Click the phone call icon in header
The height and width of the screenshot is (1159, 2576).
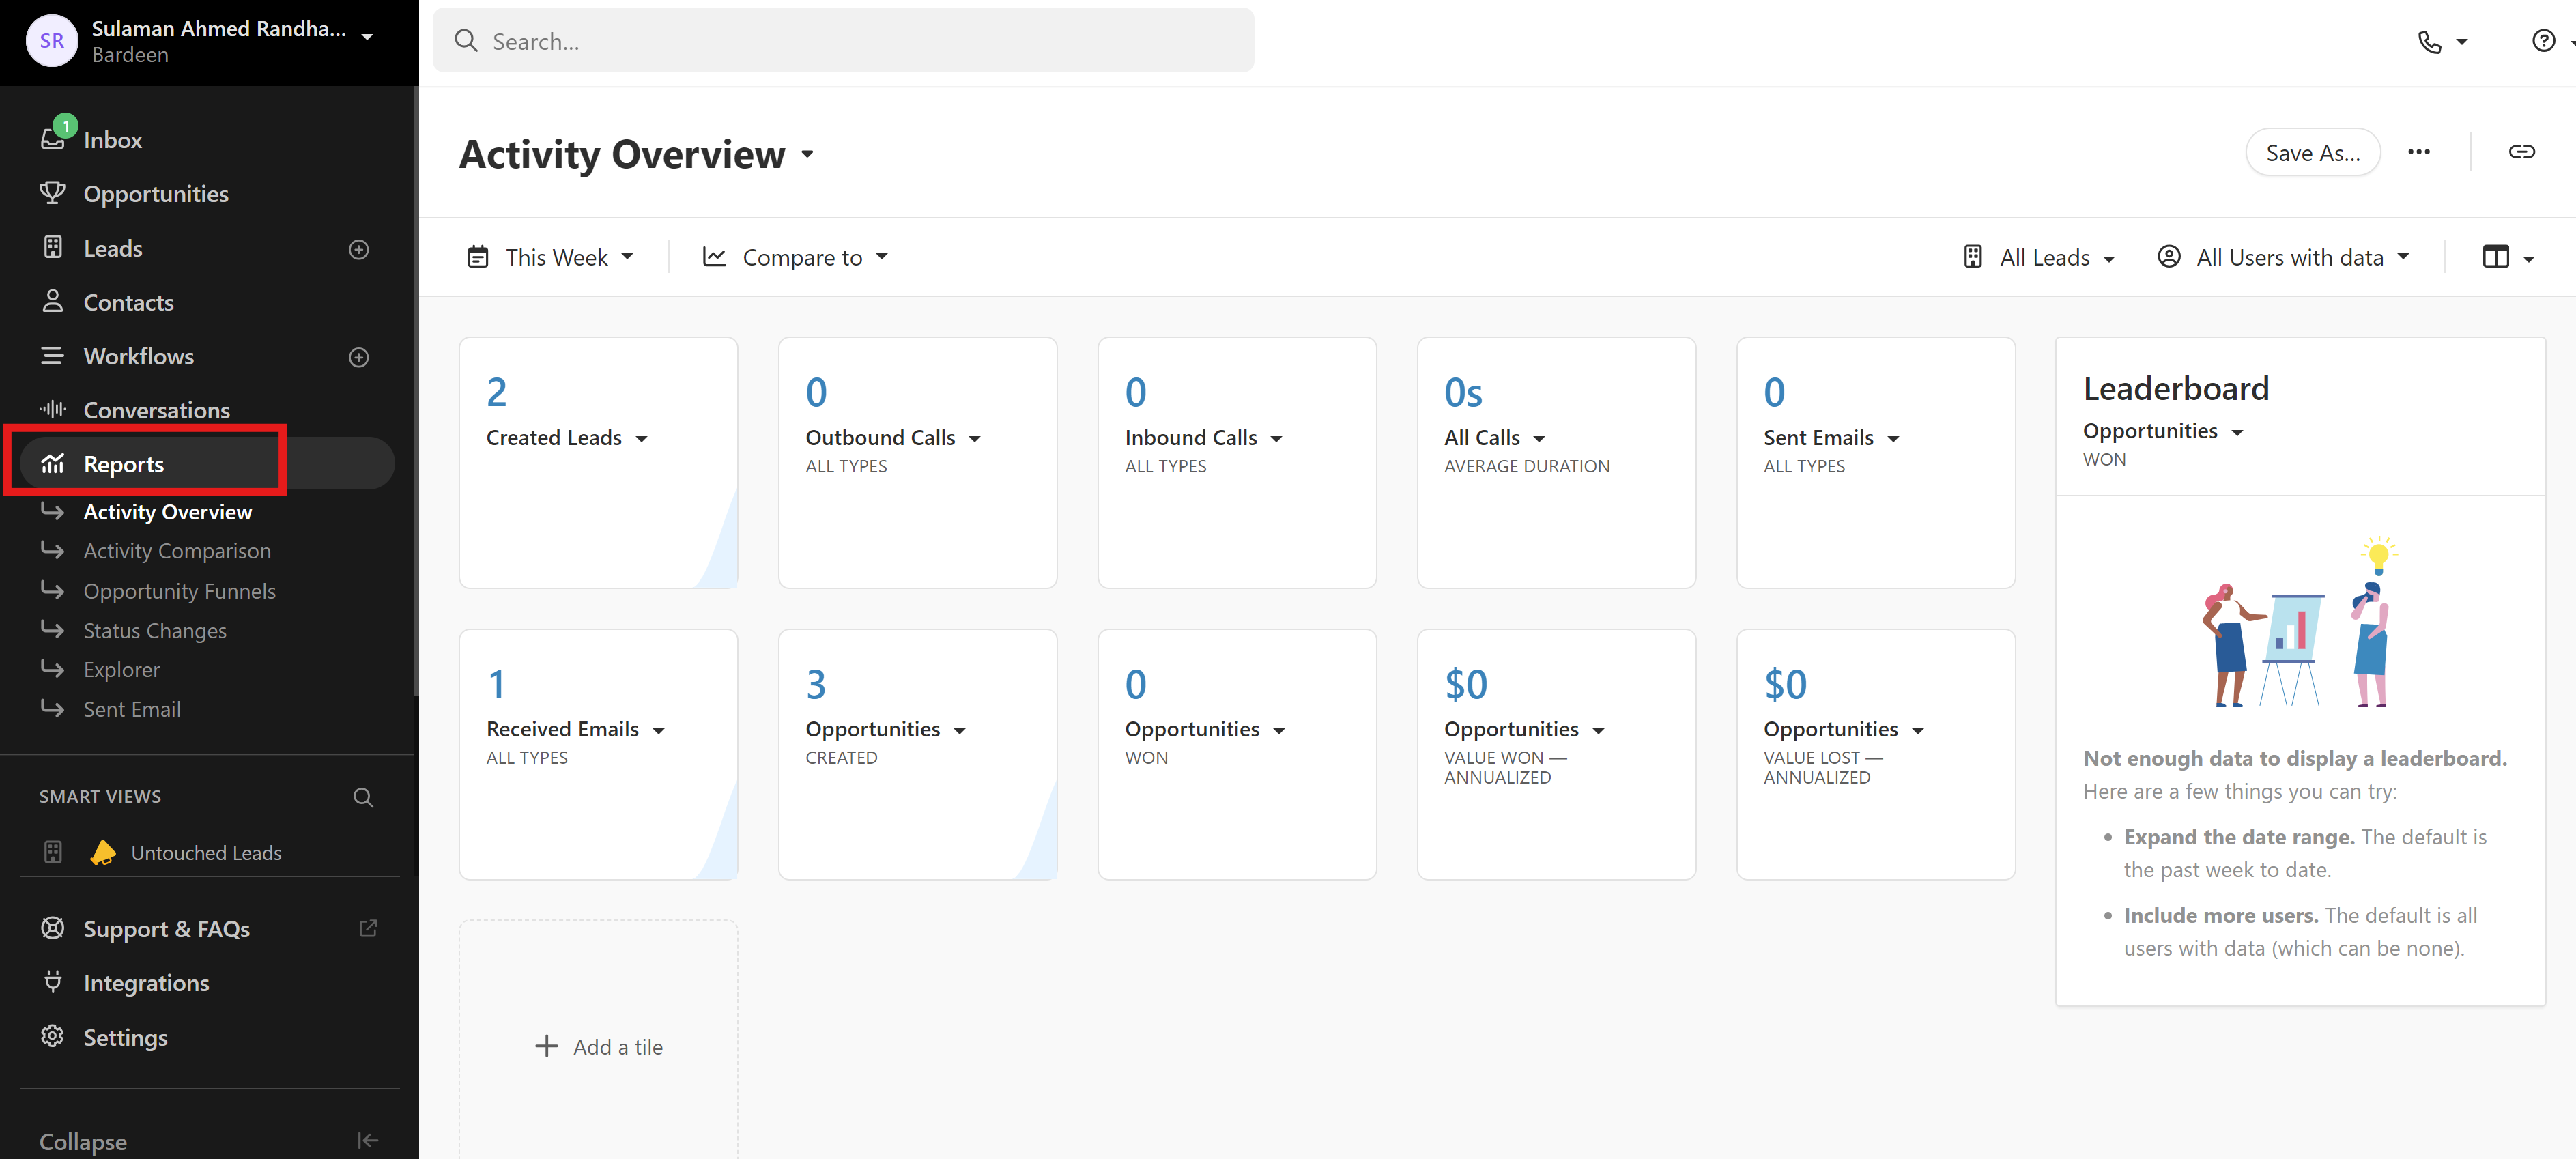point(2429,42)
